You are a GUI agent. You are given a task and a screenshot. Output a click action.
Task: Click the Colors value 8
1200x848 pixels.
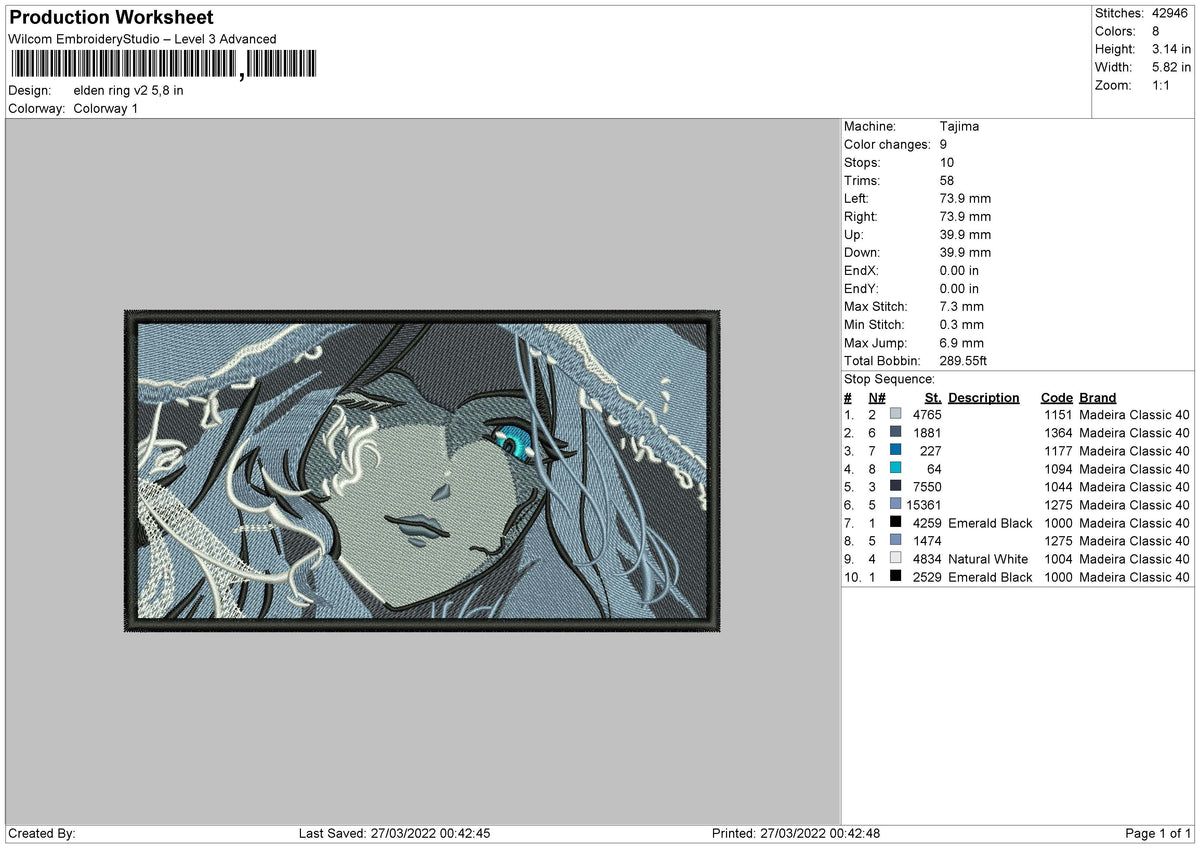pos(1155,31)
